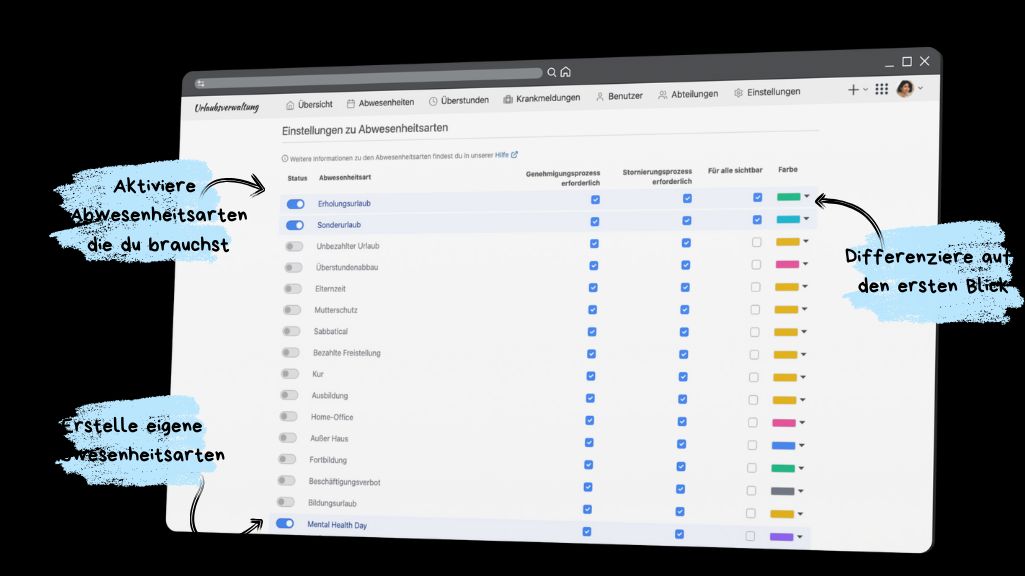Click the browser address bar field
1025x576 pixels.
[368, 78]
